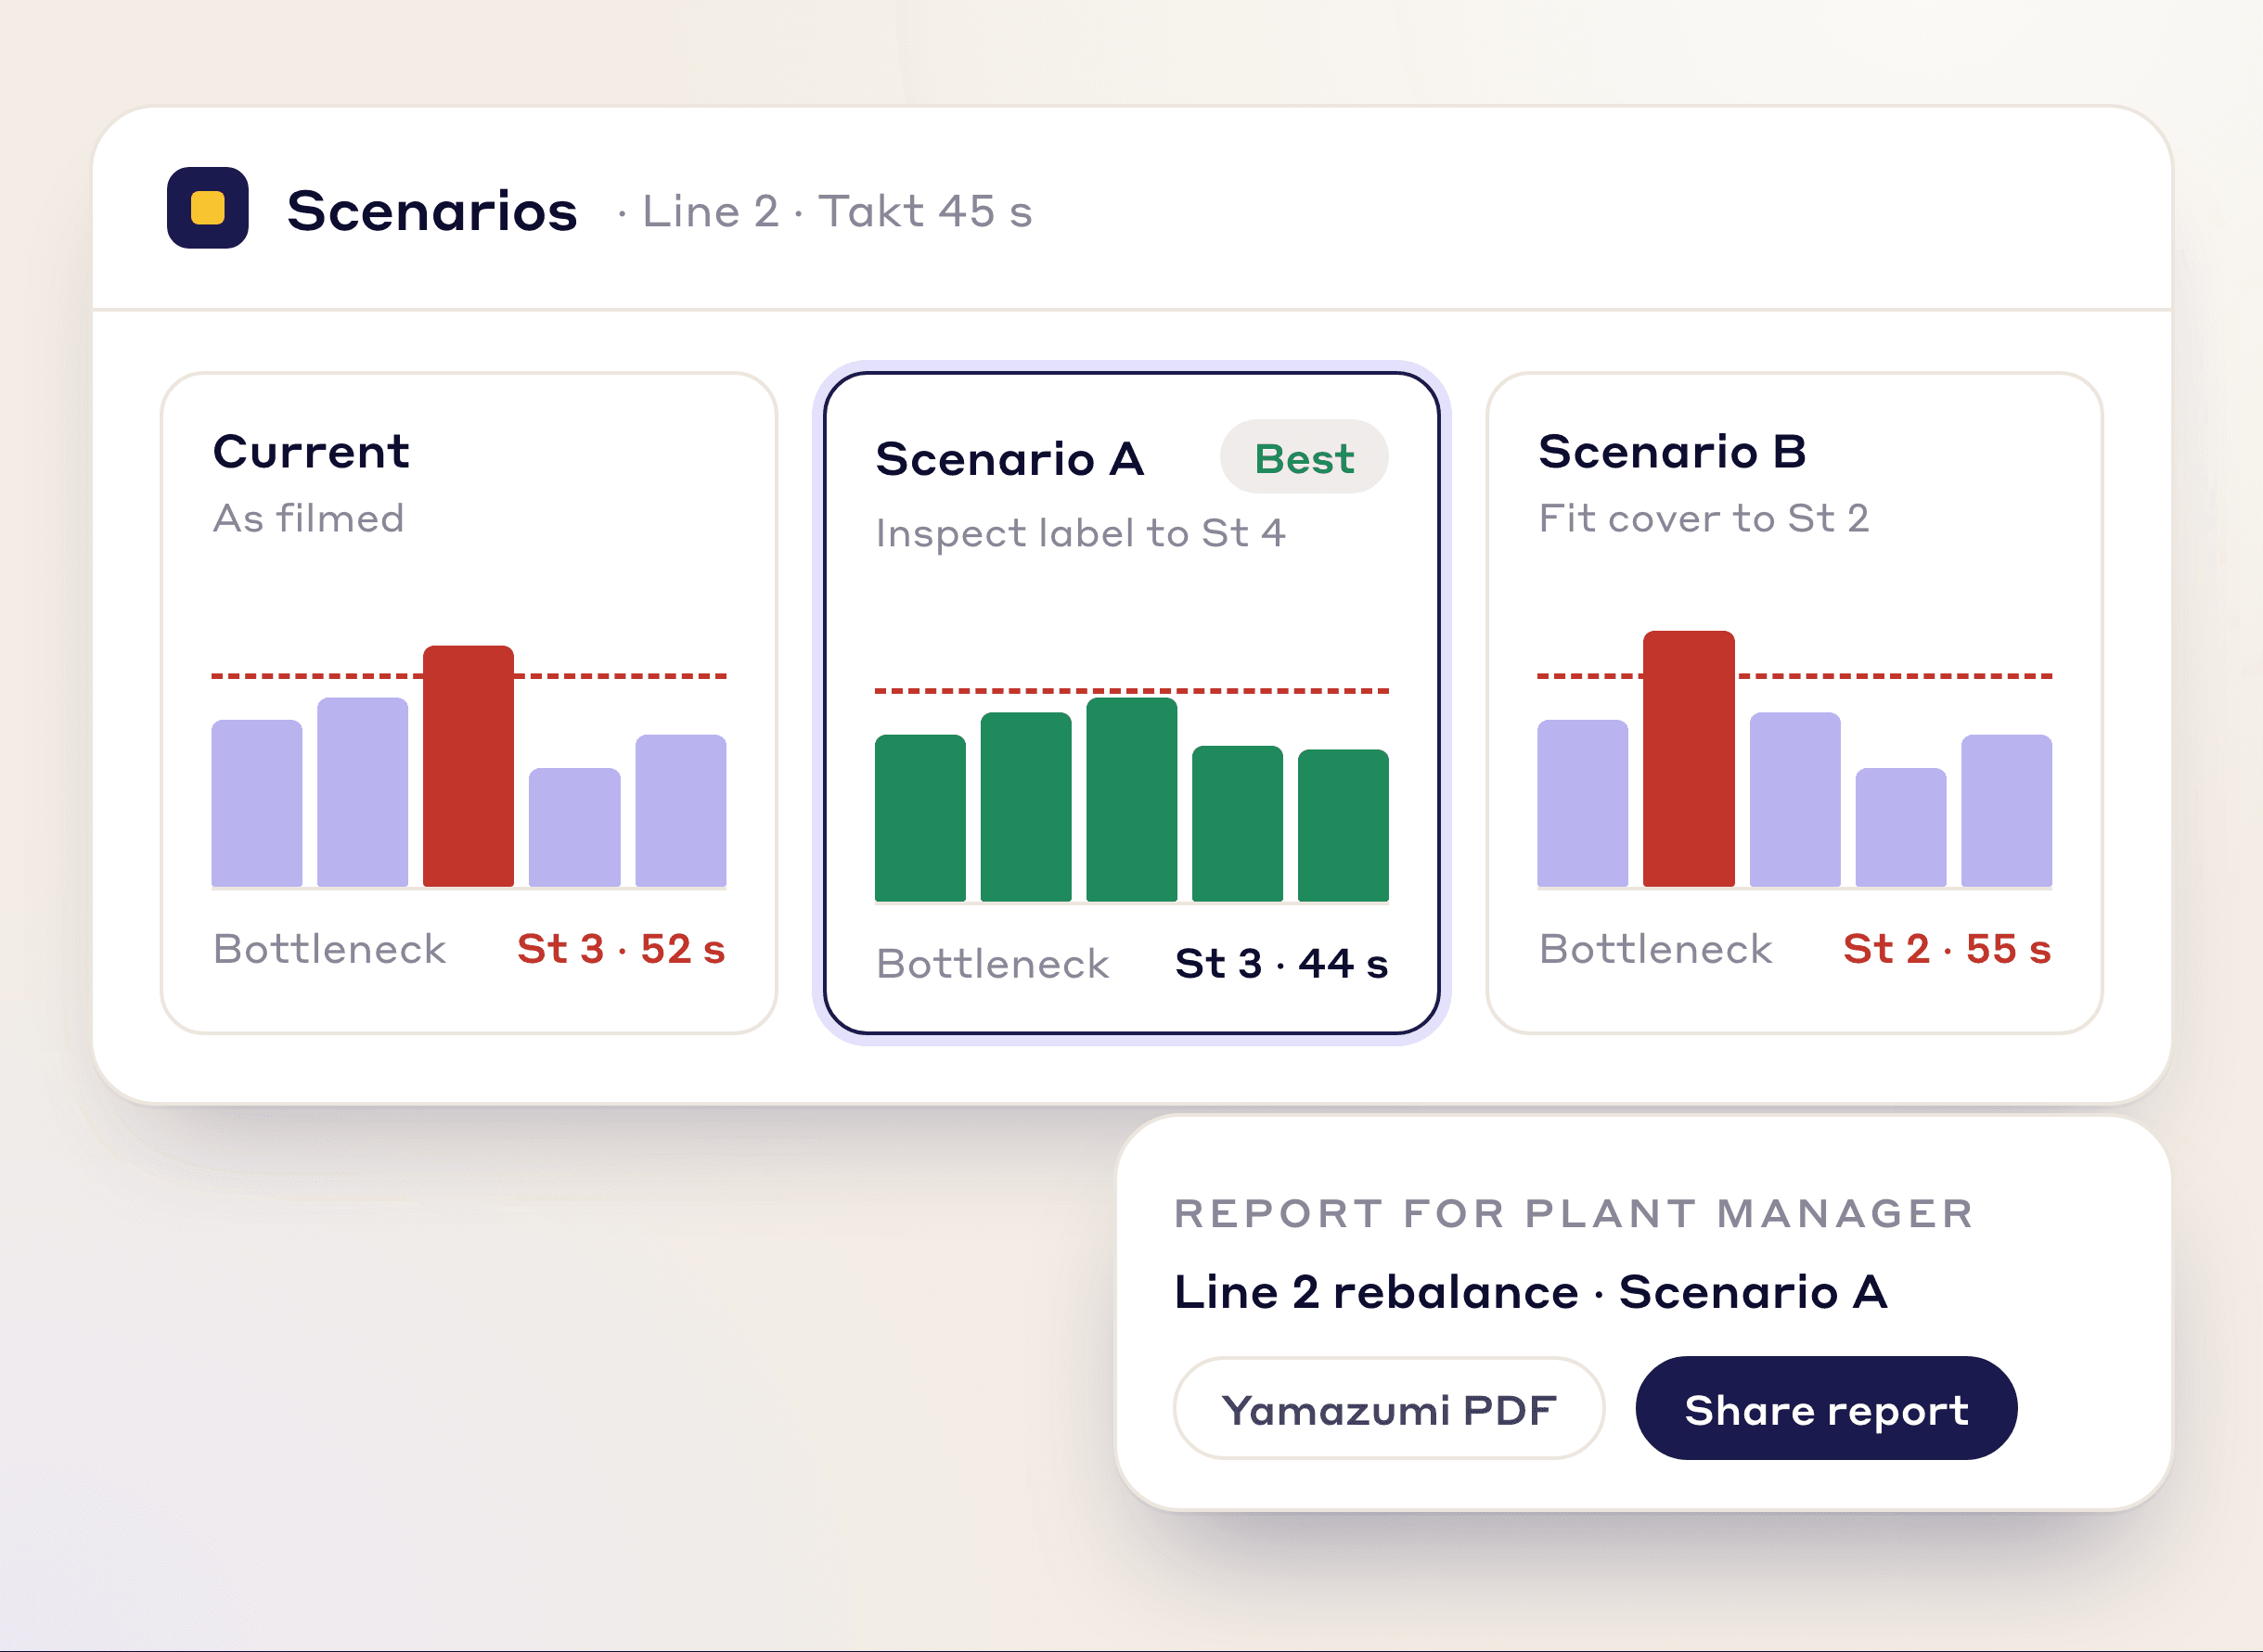Click 'Line 2 rebalance · Scenario A' report title
This screenshot has height=1652, width=2263.
tap(1530, 1292)
